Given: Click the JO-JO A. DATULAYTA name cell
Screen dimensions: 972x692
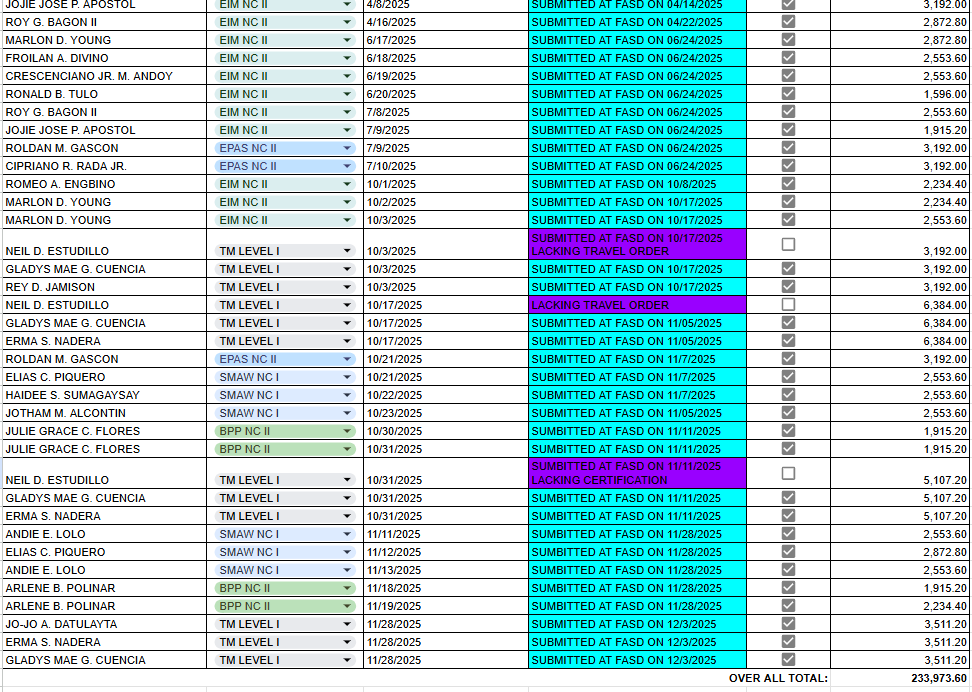Looking at the screenshot, I should 105,624.
